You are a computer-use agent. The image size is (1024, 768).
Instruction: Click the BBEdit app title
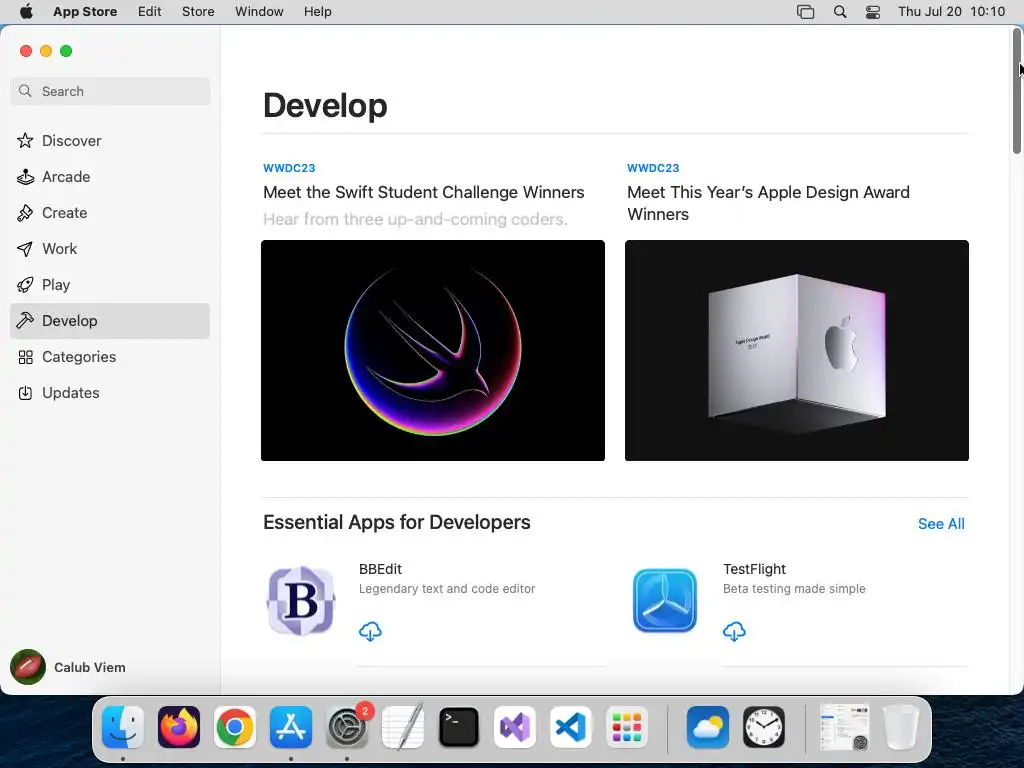pyautogui.click(x=380, y=569)
